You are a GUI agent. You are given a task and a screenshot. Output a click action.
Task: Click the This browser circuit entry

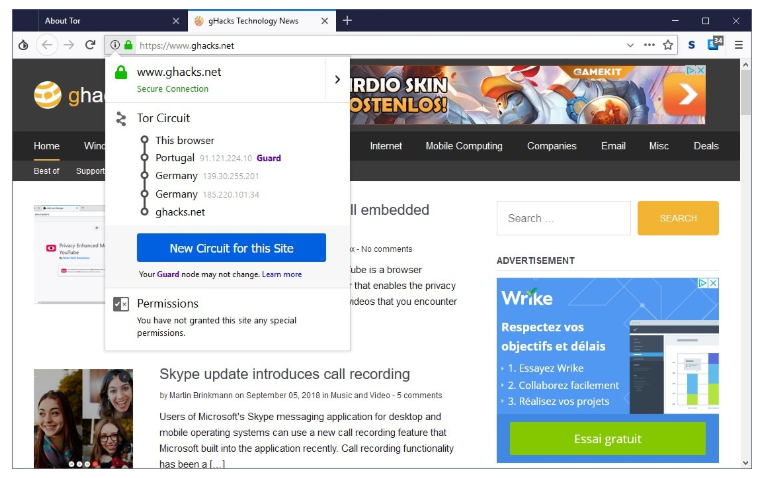184,141
